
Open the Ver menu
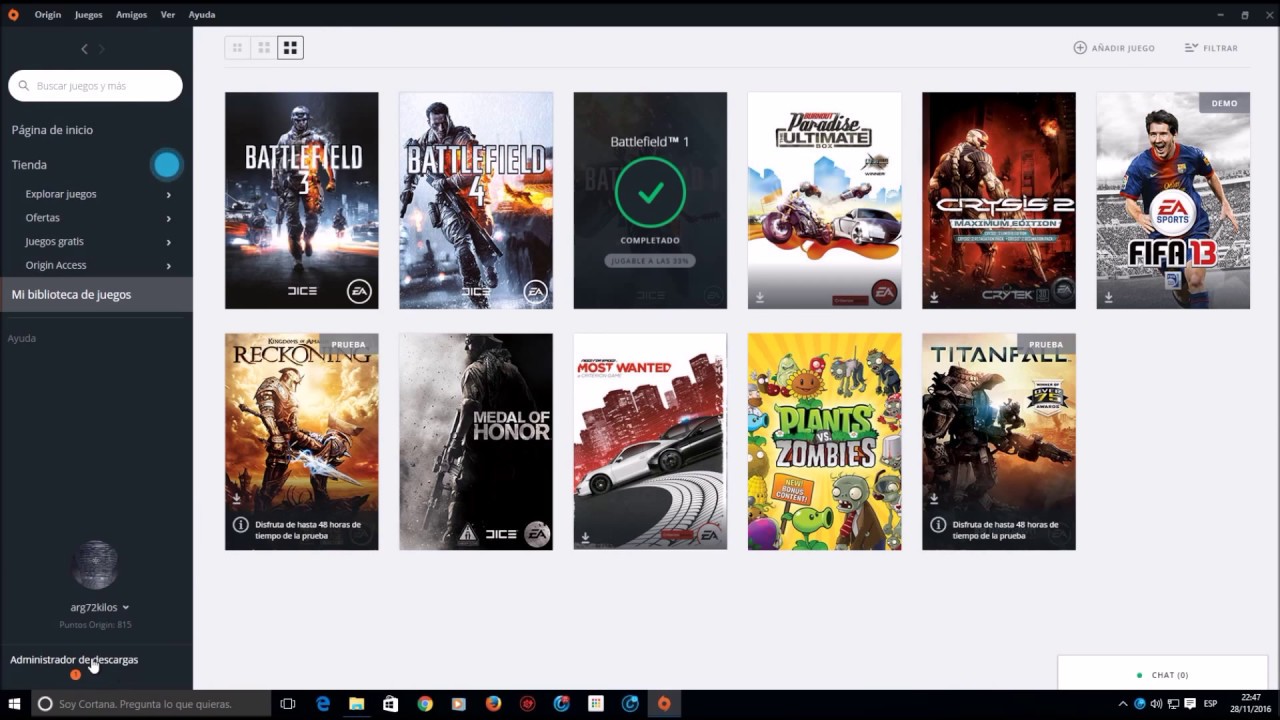[168, 15]
